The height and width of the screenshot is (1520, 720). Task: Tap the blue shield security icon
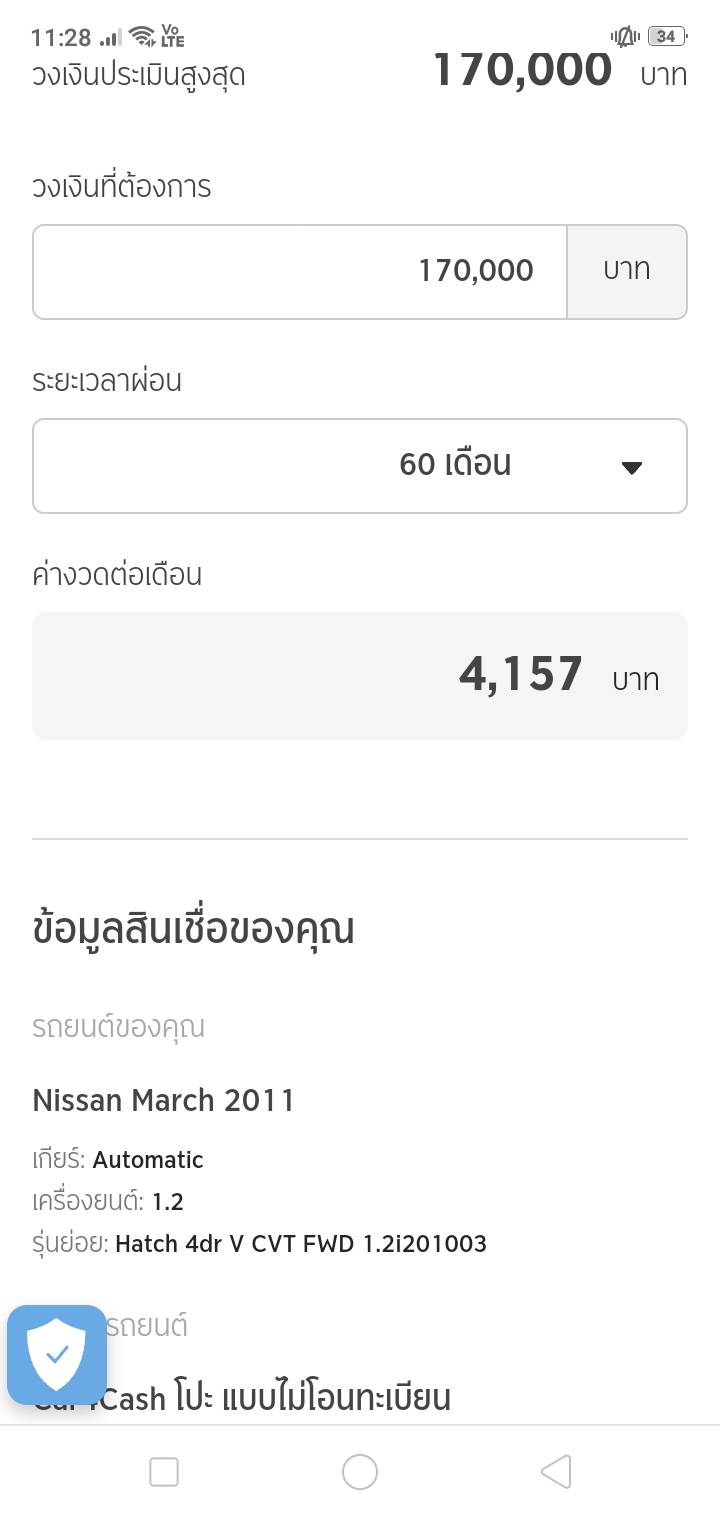tap(57, 1355)
